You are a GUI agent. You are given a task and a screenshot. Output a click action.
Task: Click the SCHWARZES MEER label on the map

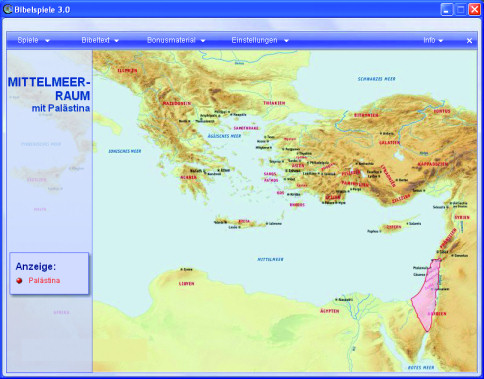376,79
